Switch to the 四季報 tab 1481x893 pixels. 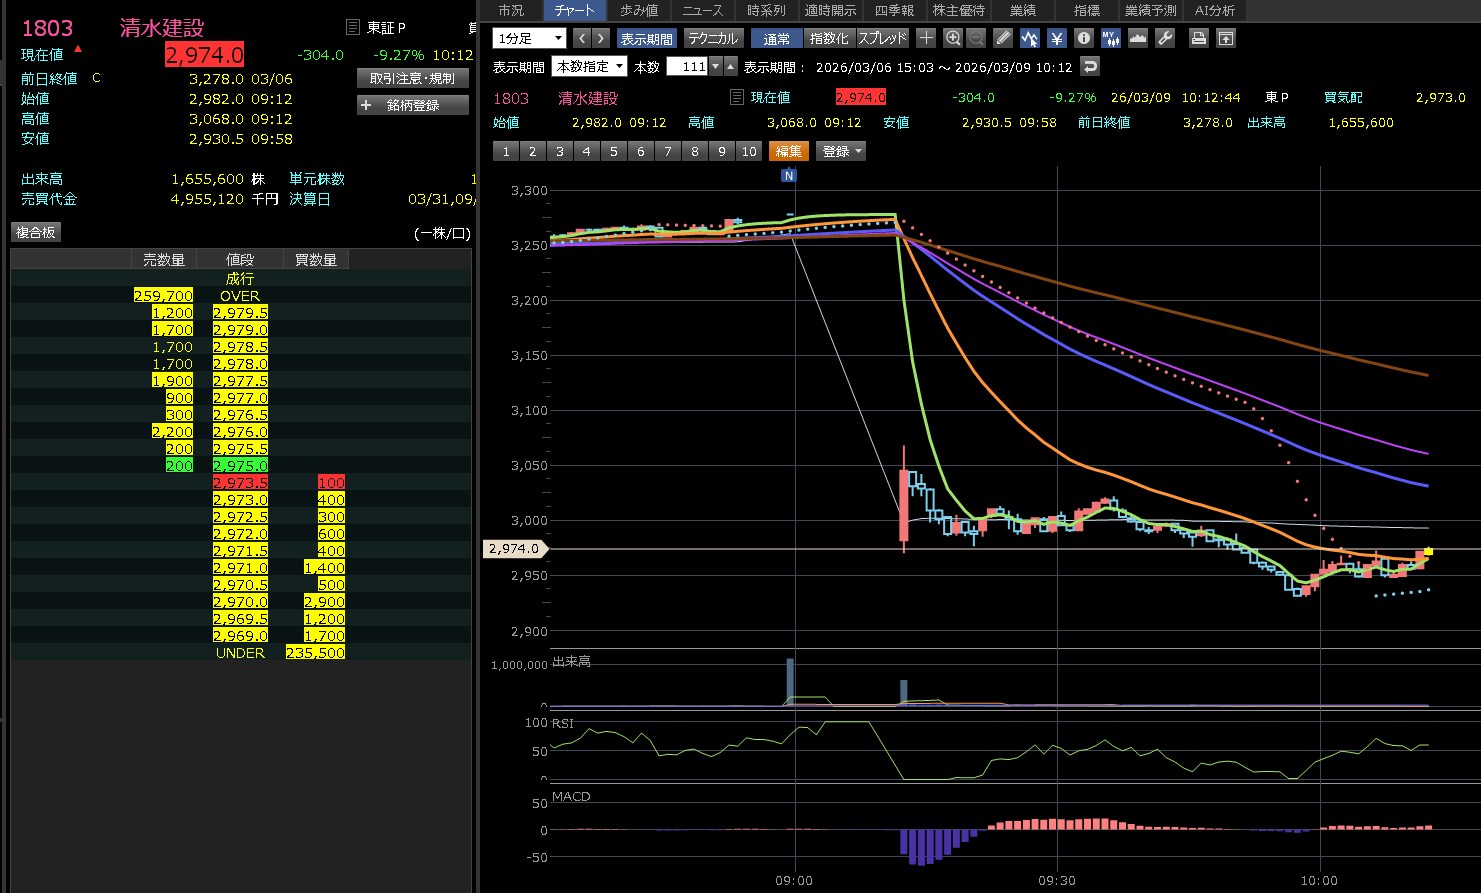(894, 10)
